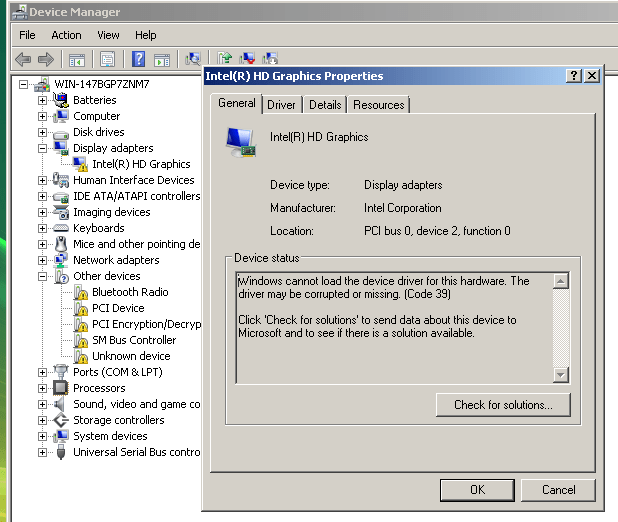The image size is (618, 522).
Task: Click the Update Driver Software toolbar icon
Action: (x=225, y=60)
